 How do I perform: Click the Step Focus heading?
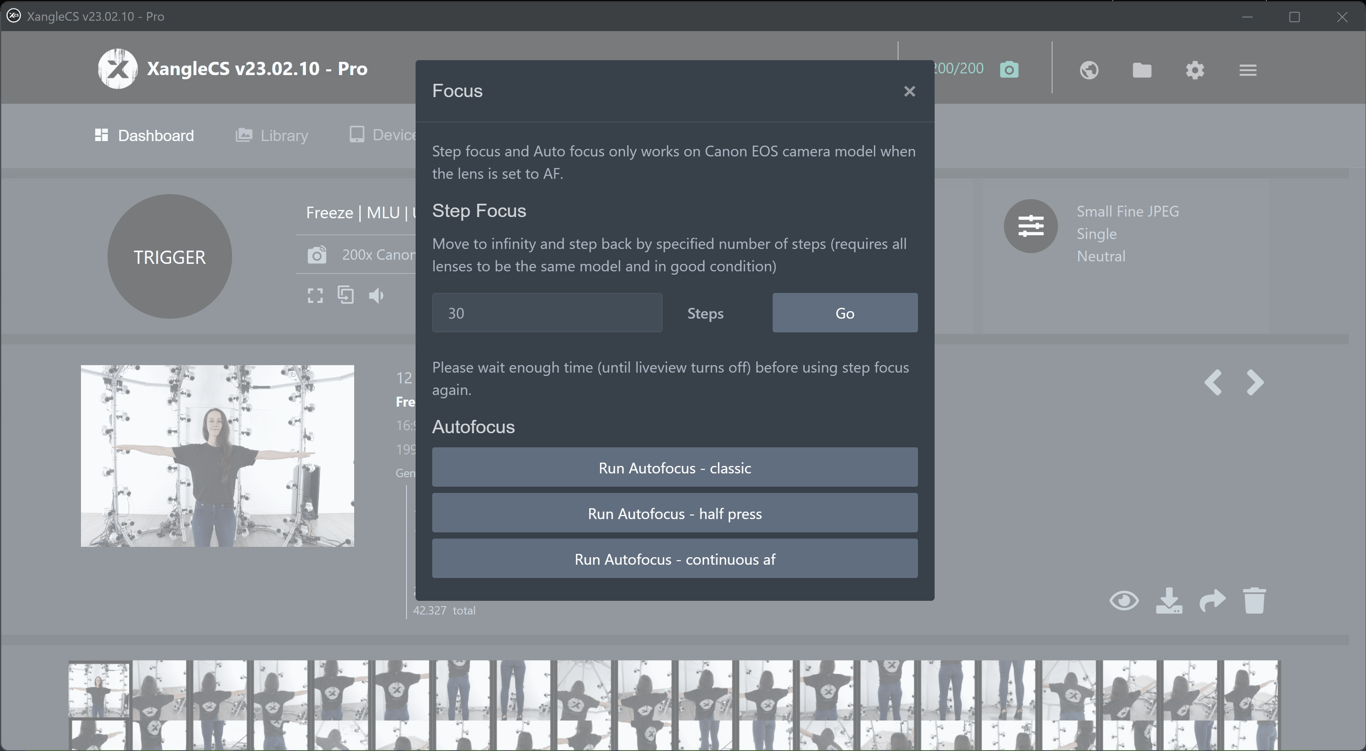pyautogui.click(x=479, y=211)
